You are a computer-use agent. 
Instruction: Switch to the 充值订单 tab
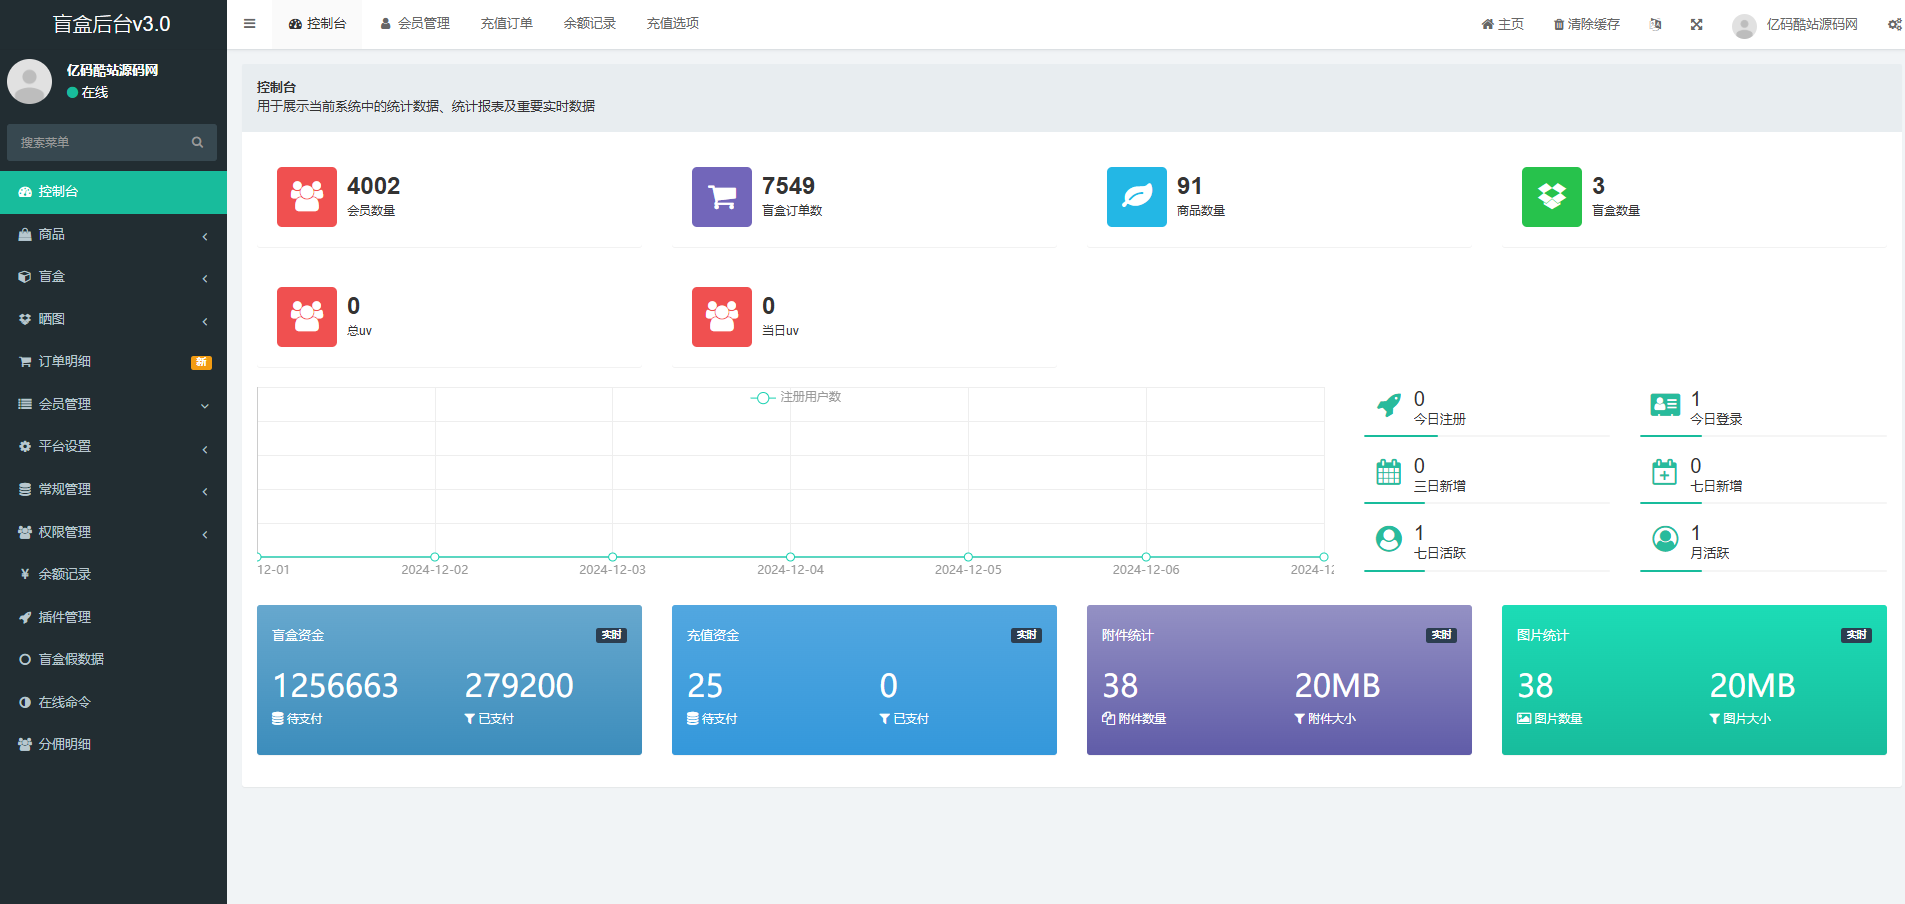coord(506,24)
